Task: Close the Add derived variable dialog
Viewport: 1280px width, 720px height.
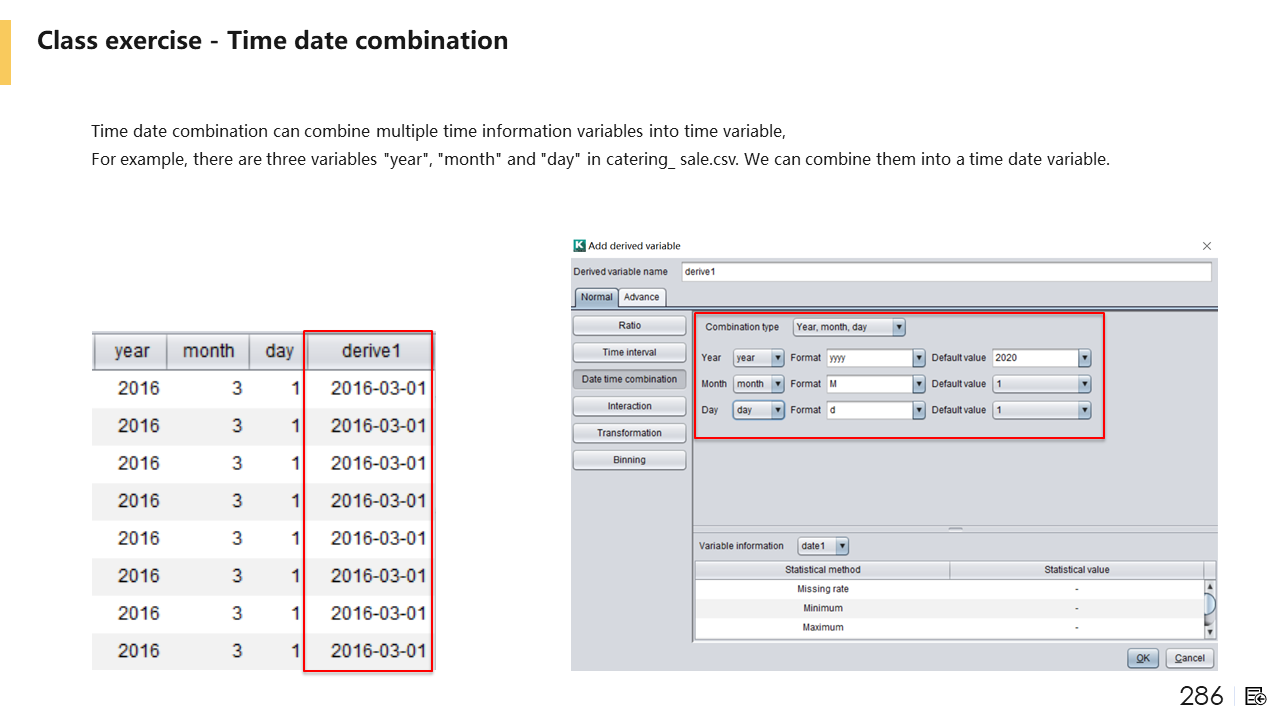Action: (x=1206, y=246)
